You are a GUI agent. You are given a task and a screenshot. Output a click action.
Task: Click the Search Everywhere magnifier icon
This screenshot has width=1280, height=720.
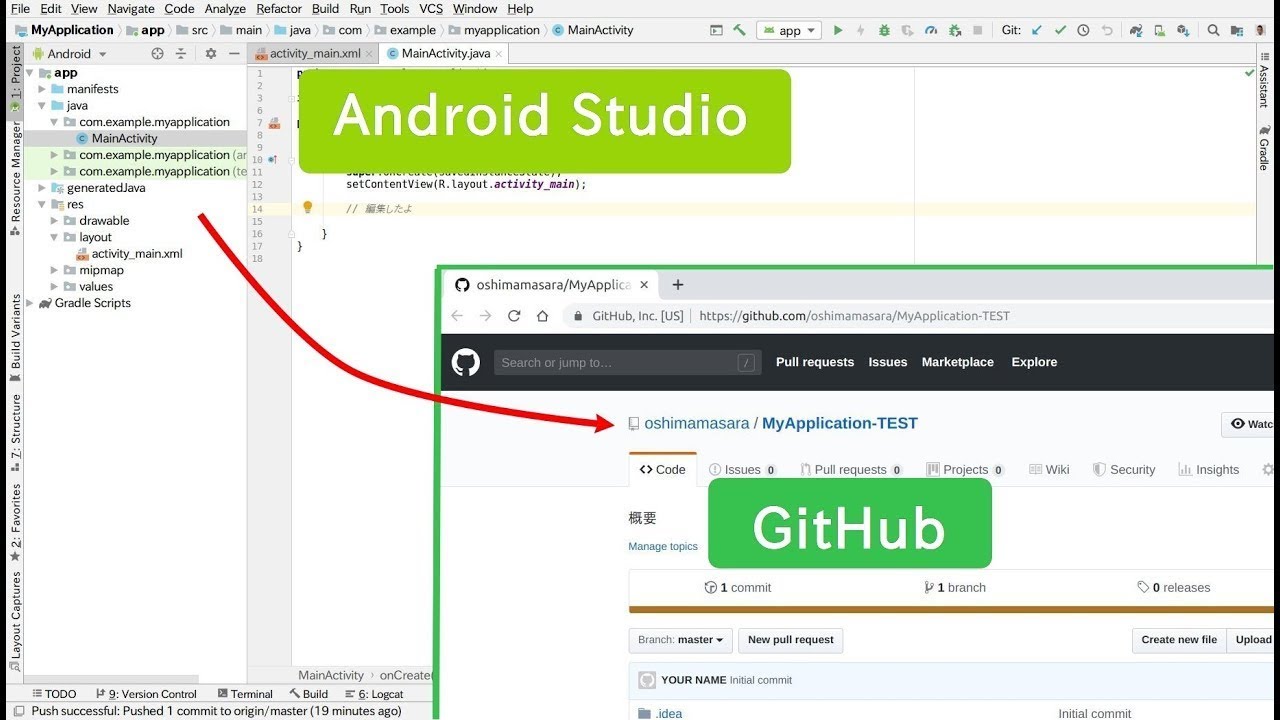point(1213,30)
